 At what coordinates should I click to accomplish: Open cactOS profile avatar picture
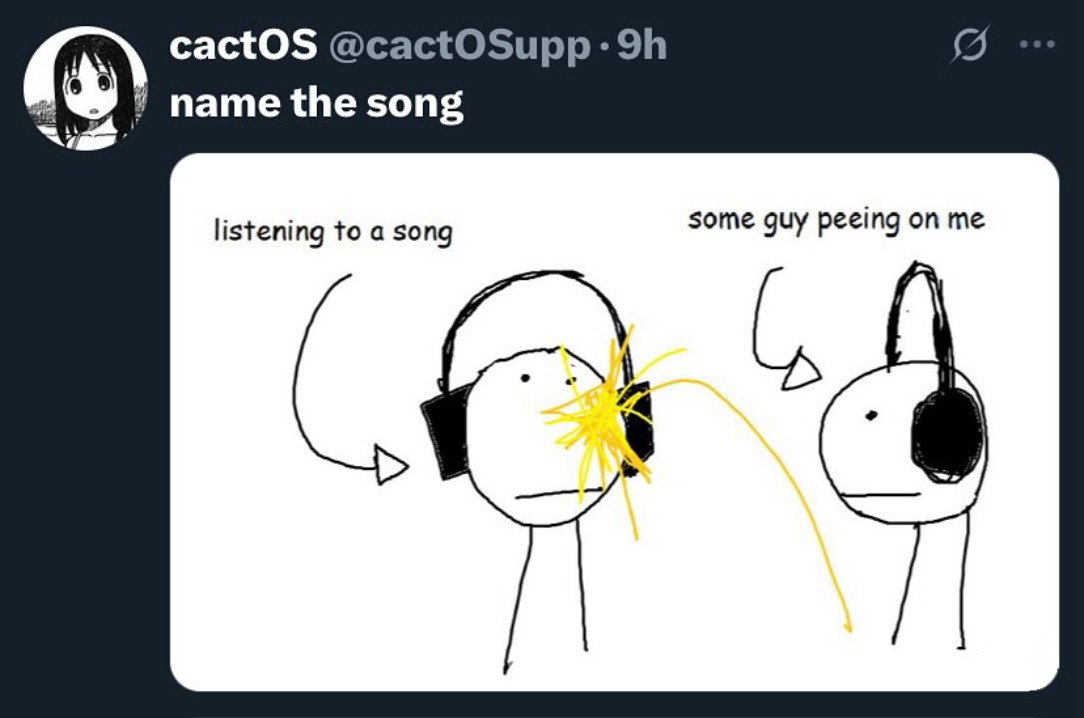(x=85, y=88)
